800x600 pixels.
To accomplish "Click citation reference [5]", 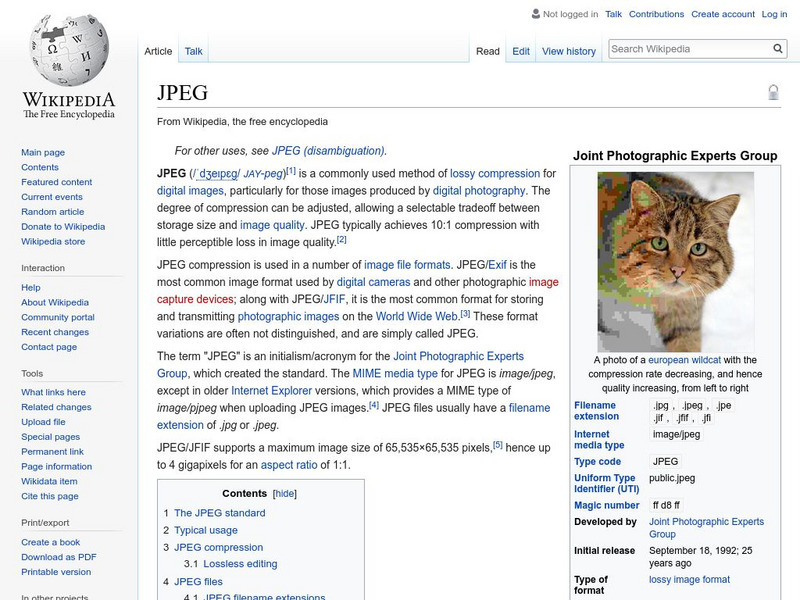I will click(x=498, y=445).
